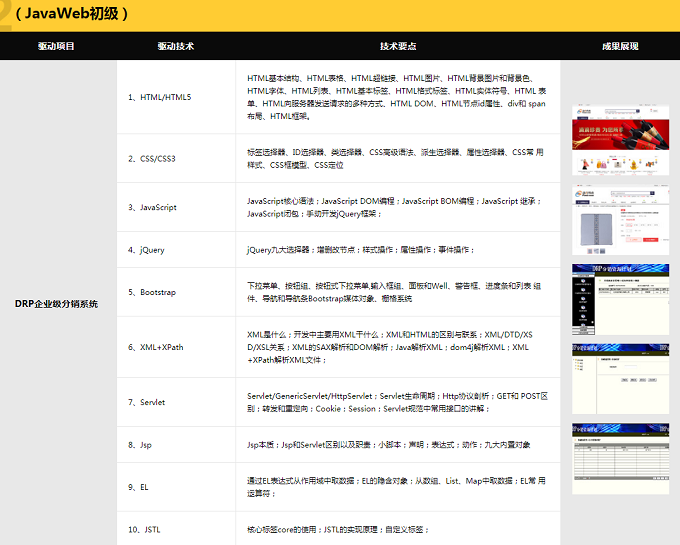Select the HTML/HTML5 technology row

pyautogui.click(x=159, y=97)
